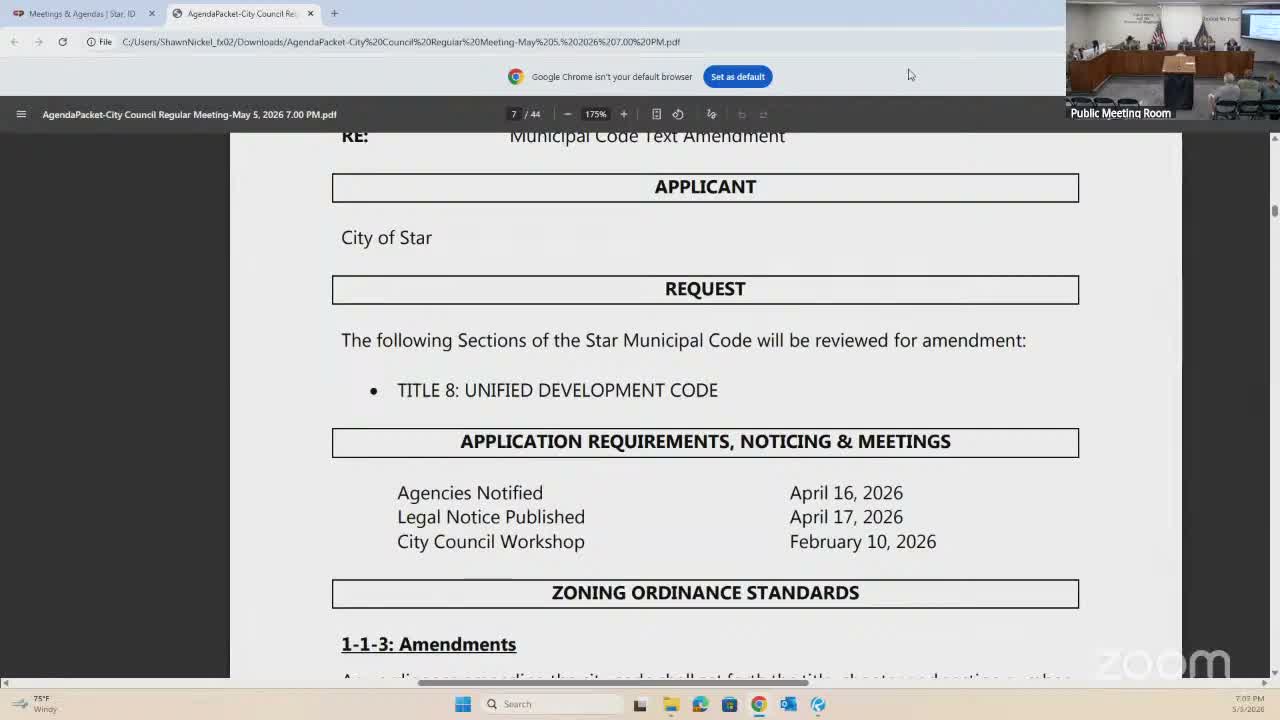Open Task View from taskbar

click(640, 704)
